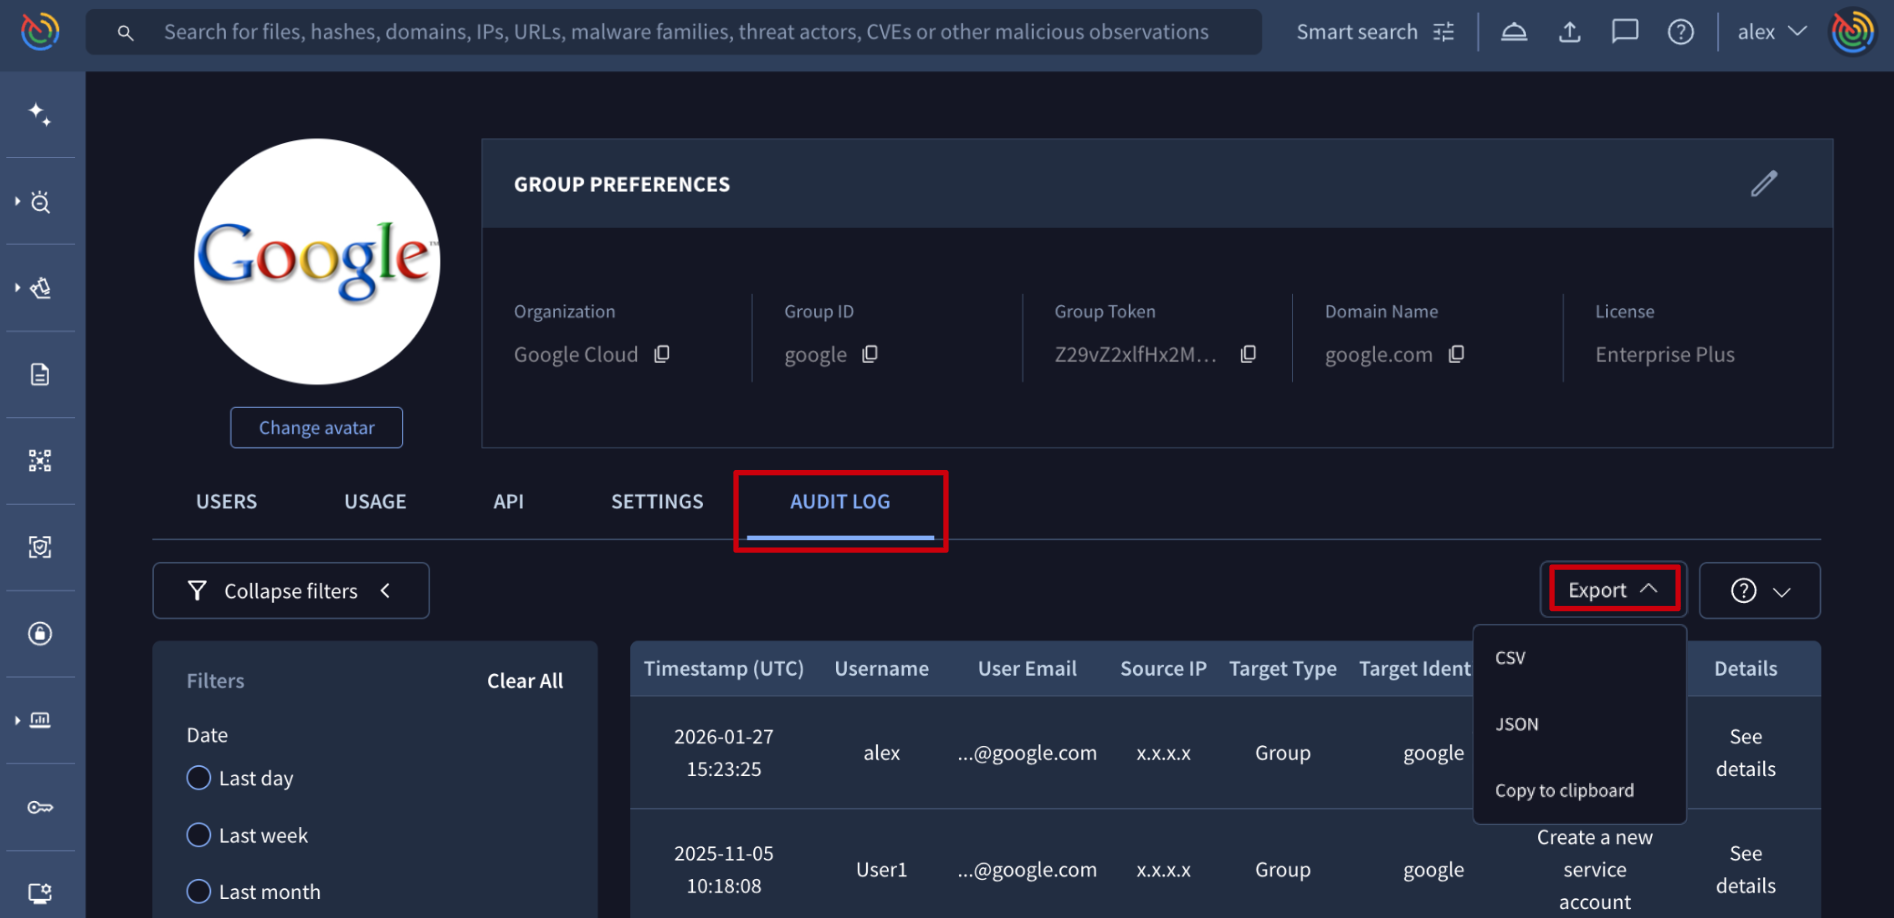This screenshot has width=1894, height=918.
Task: Click 'Create a new service account' text
Action: (x=1595, y=870)
